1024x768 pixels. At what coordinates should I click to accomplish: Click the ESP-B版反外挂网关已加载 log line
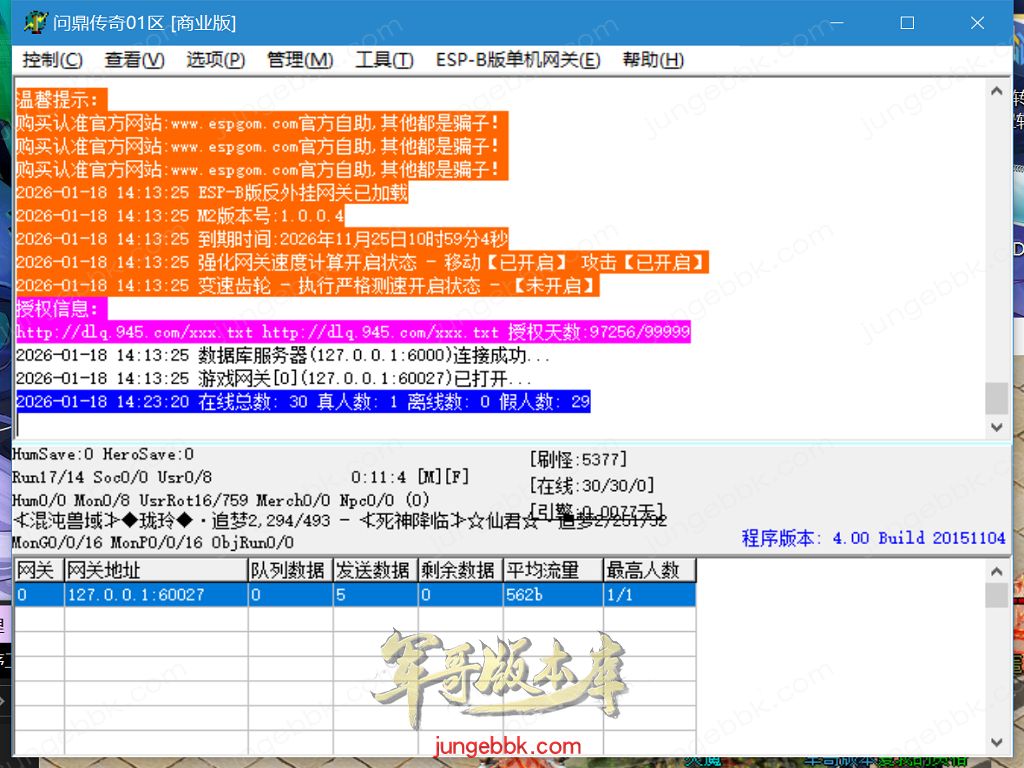point(212,193)
